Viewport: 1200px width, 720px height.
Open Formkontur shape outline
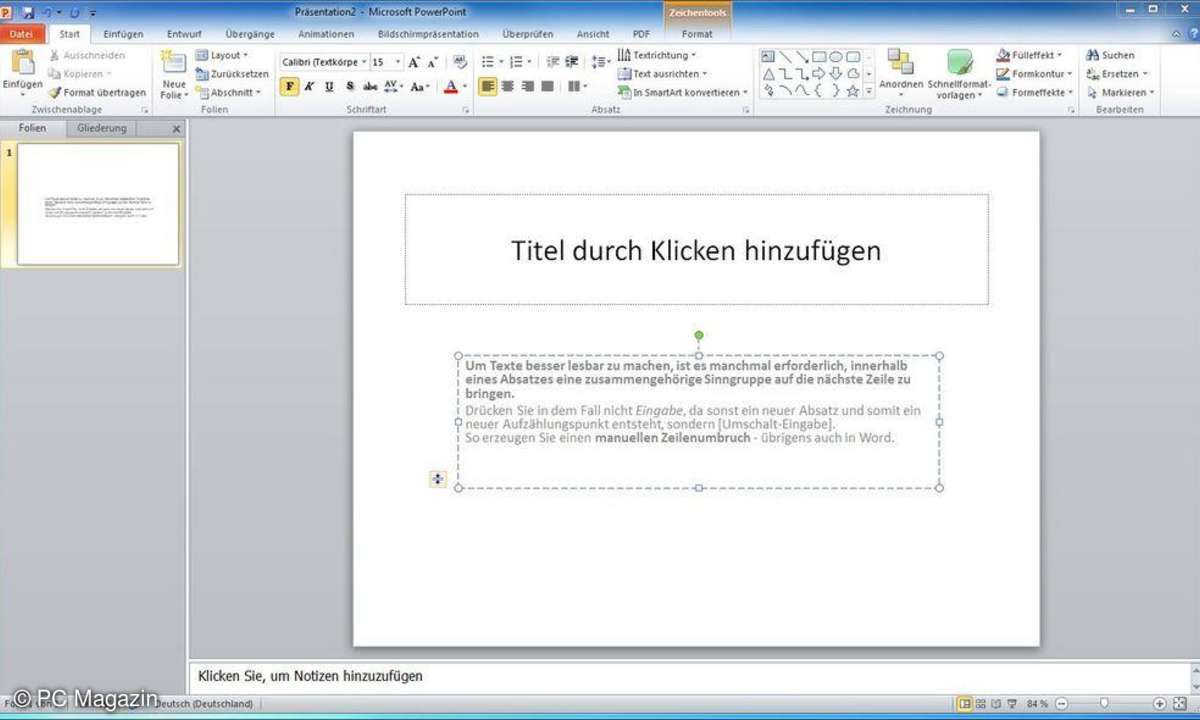[1034, 74]
